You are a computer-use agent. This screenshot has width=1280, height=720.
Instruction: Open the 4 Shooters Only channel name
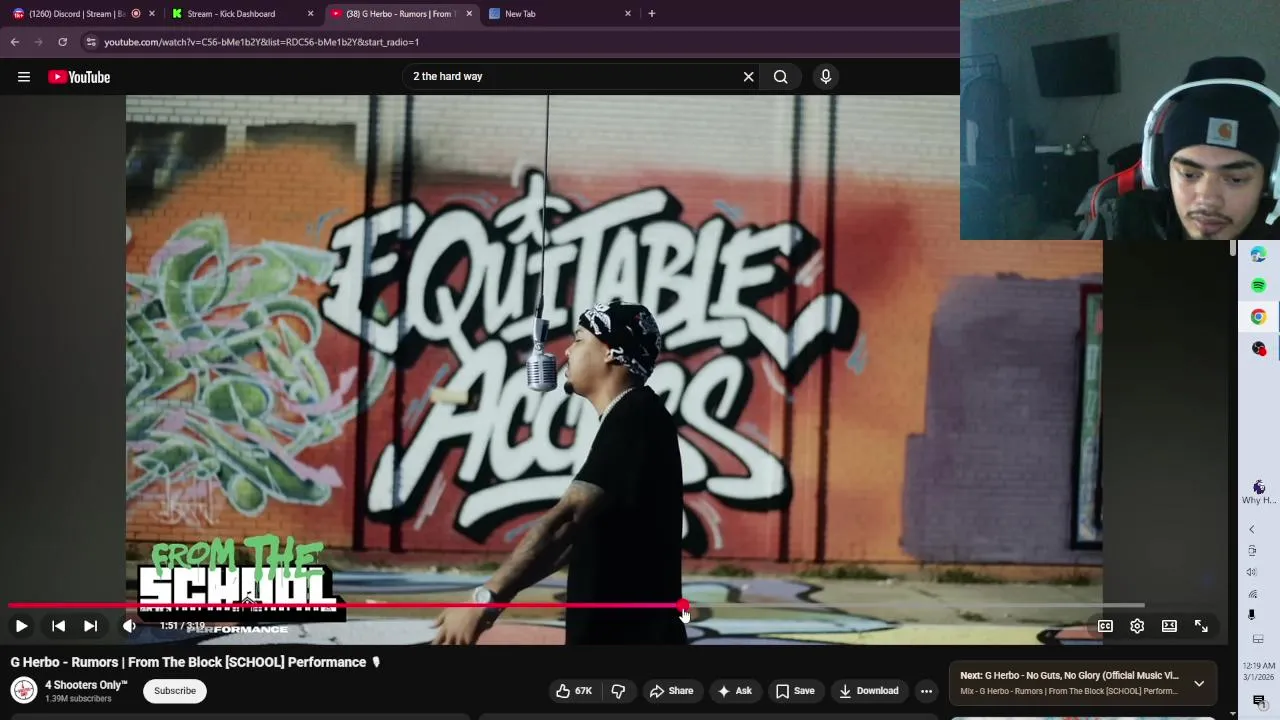point(86,685)
